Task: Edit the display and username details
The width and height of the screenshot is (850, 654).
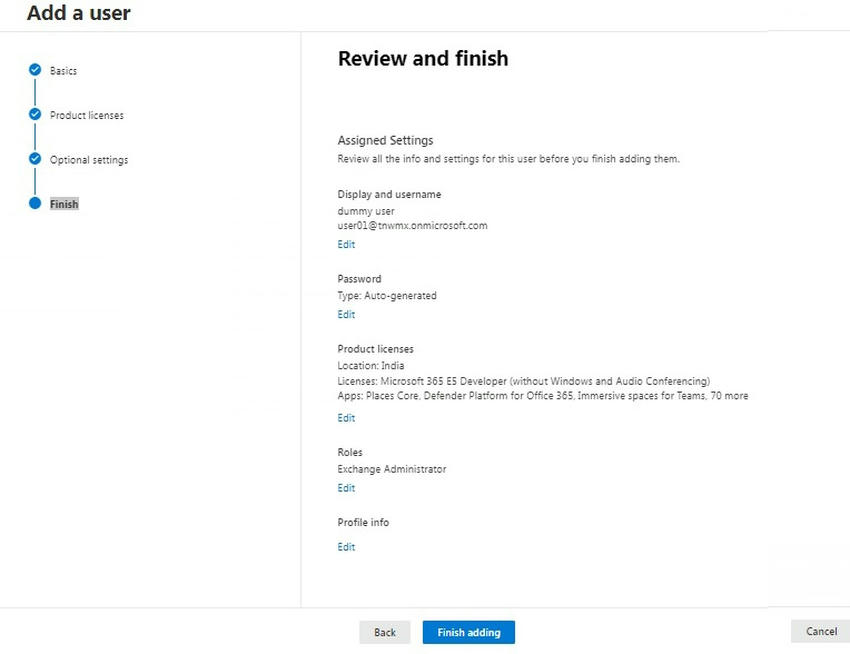Action: pos(346,244)
